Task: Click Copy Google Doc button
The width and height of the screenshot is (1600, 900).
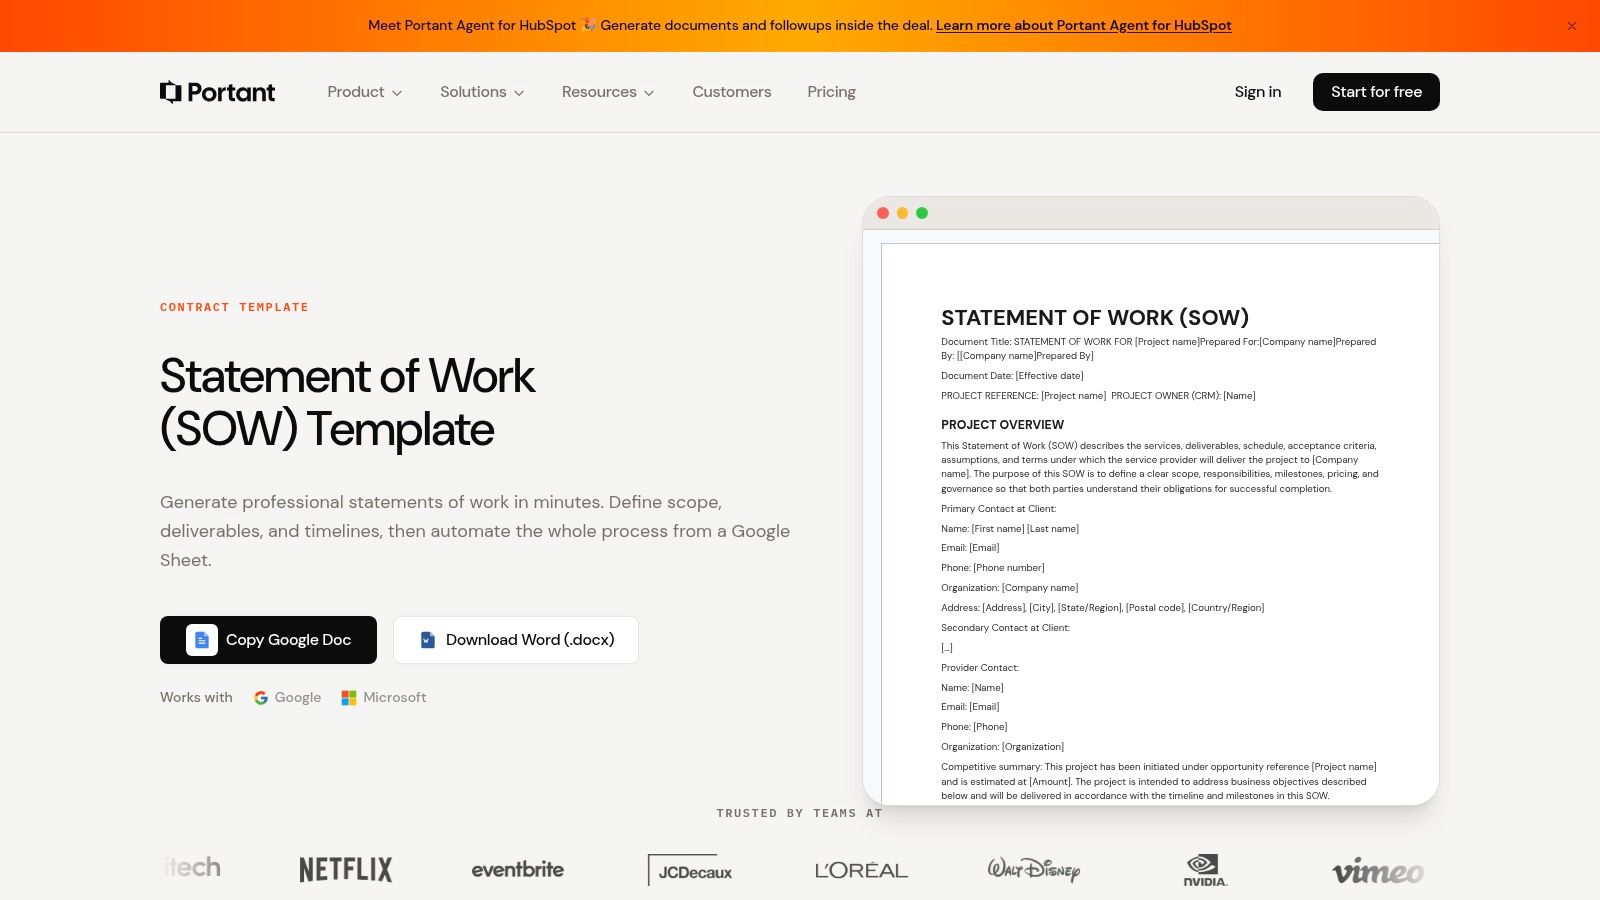Action: click(x=268, y=640)
